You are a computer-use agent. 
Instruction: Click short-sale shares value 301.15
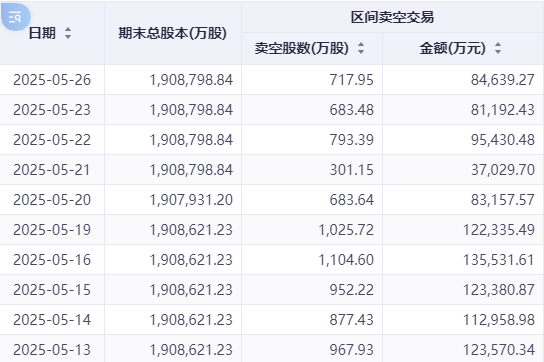pyautogui.click(x=351, y=170)
